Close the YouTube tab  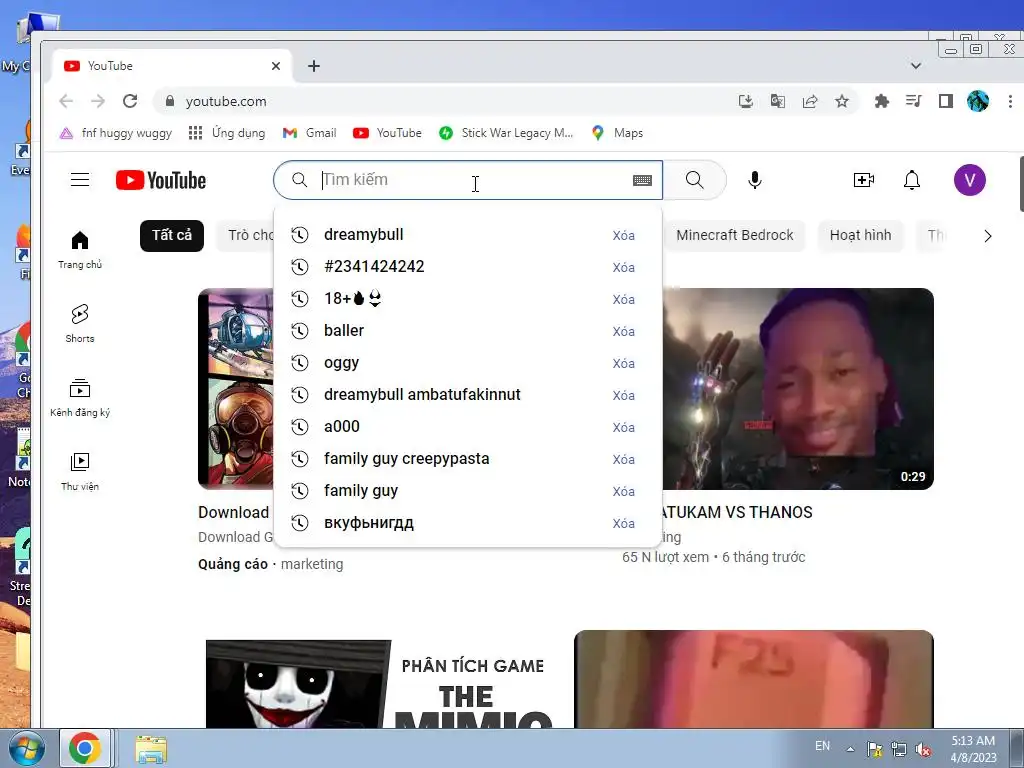point(276,66)
